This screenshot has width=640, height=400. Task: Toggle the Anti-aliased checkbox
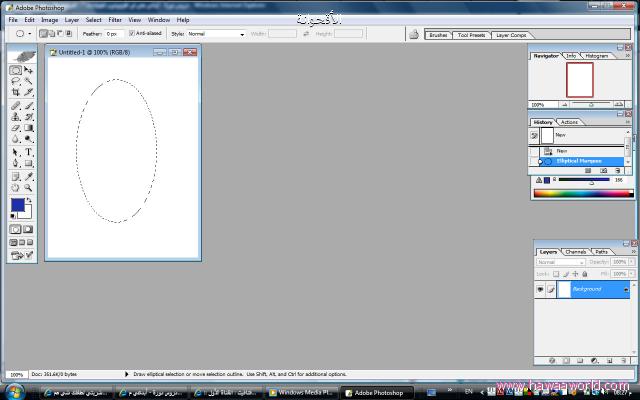[x=132, y=33]
